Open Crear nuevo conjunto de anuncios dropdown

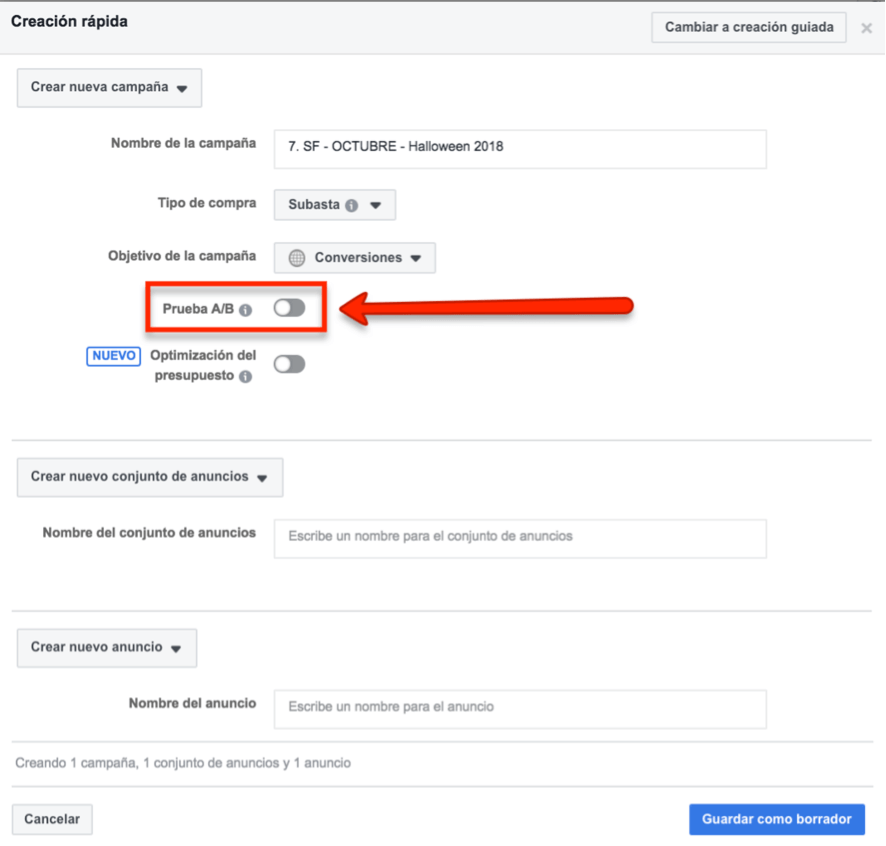pyautogui.click(x=149, y=477)
